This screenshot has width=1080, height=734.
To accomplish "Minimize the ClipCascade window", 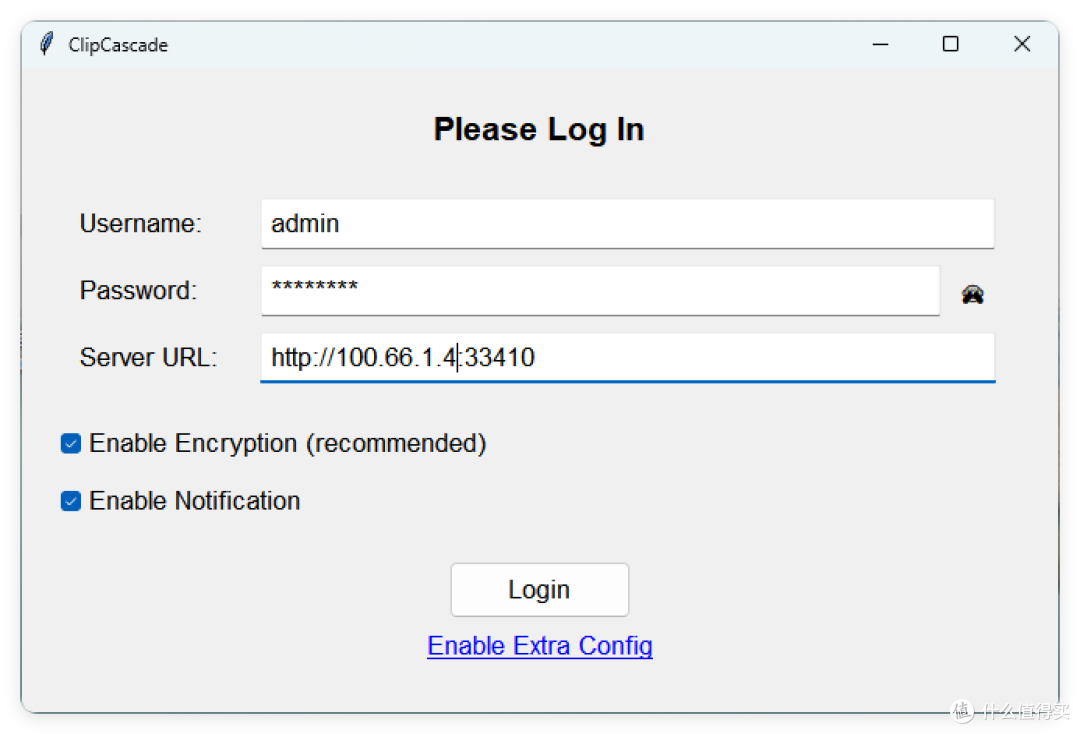I will (x=880, y=44).
